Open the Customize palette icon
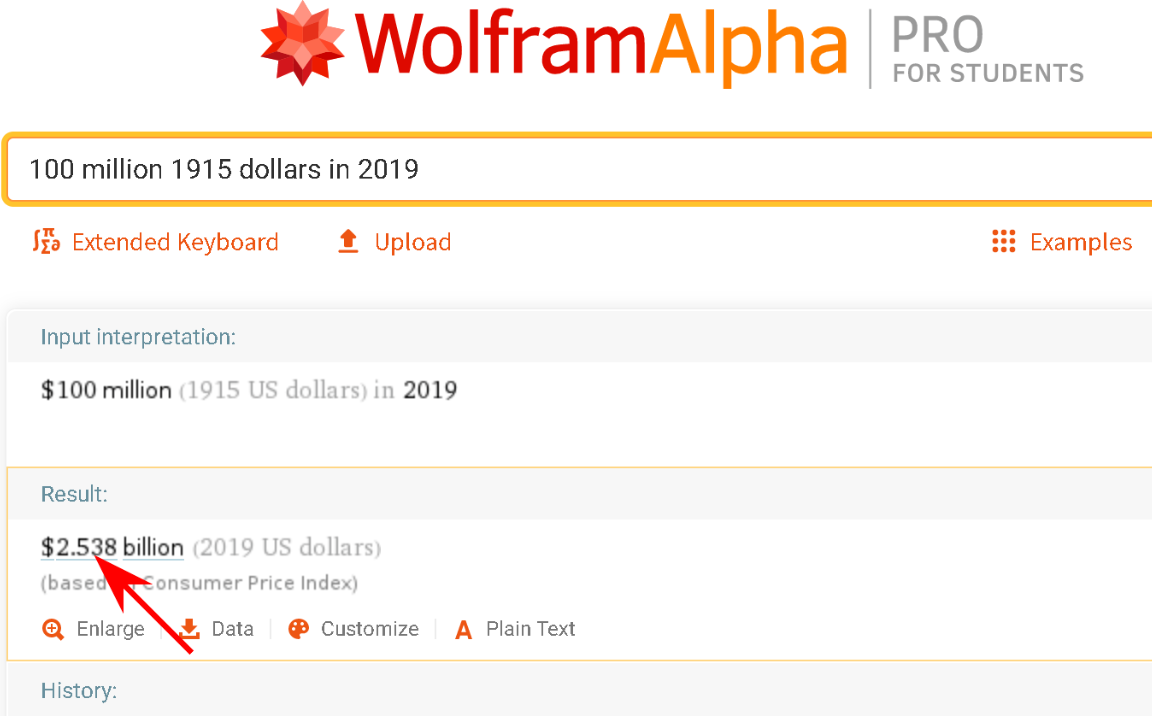1152x716 pixels. (298, 629)
